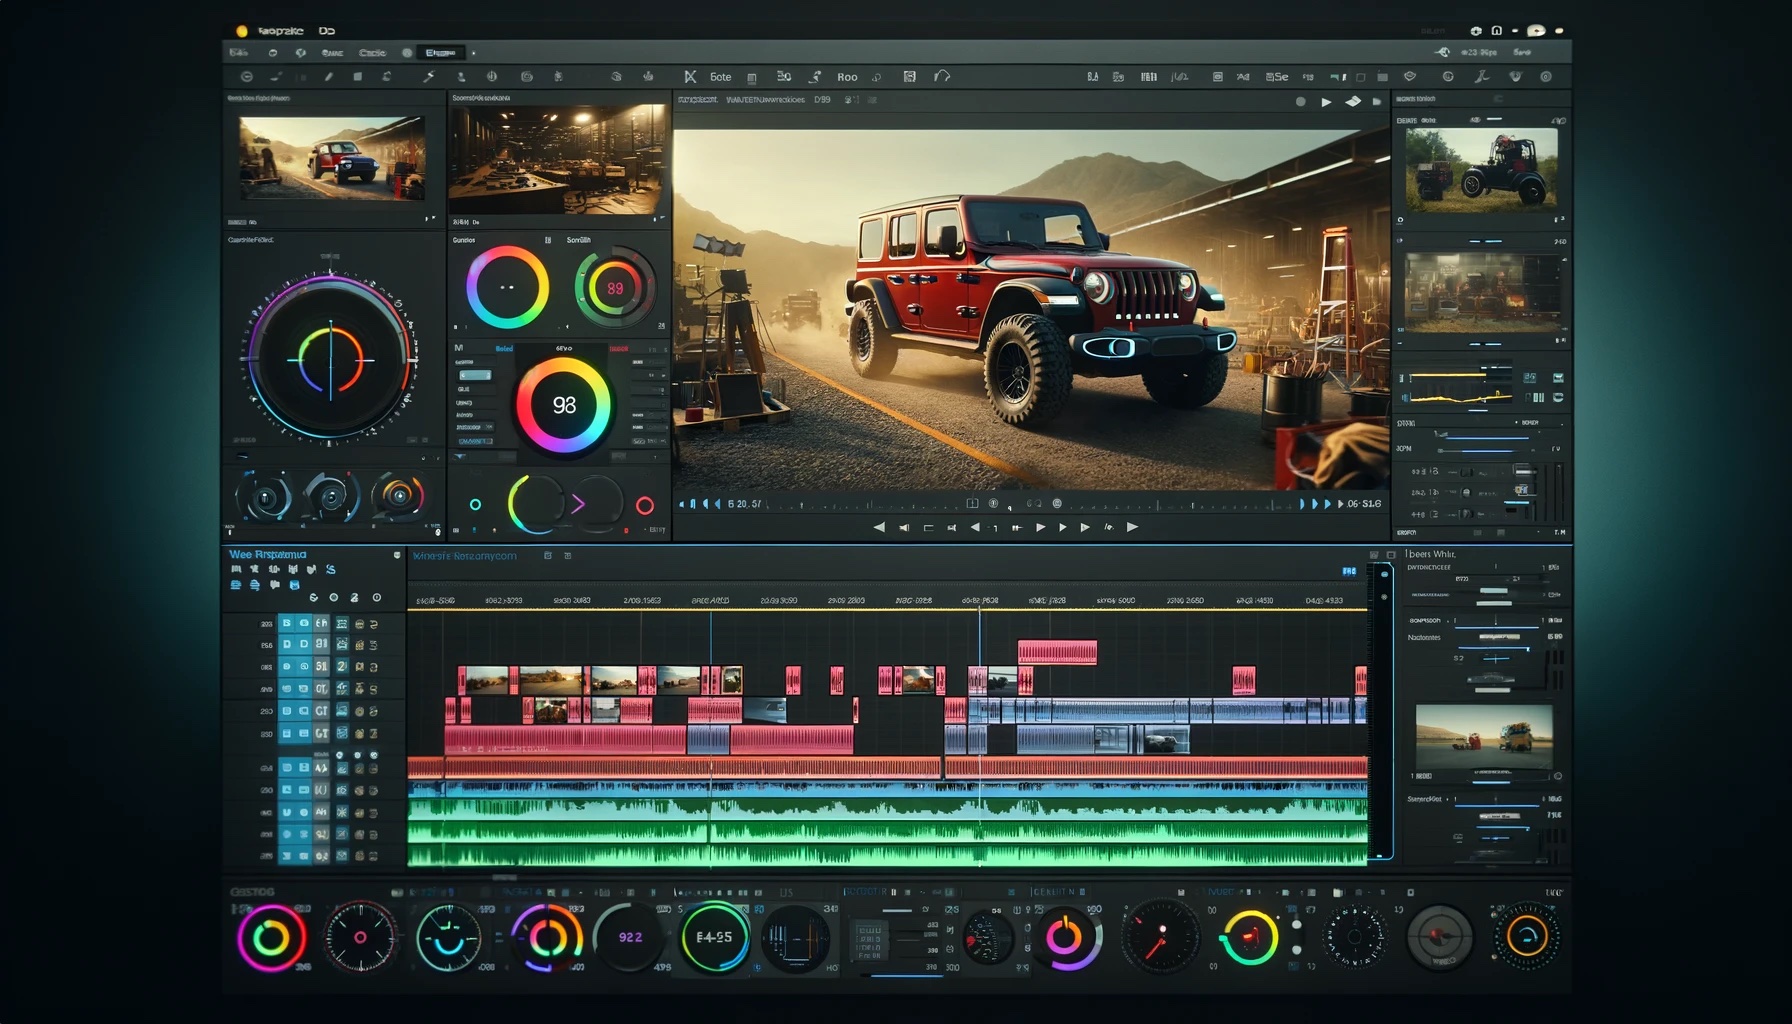Click the clock icon above the track headers
This screenshot has width=1792, height=1024.
(376, 597)
